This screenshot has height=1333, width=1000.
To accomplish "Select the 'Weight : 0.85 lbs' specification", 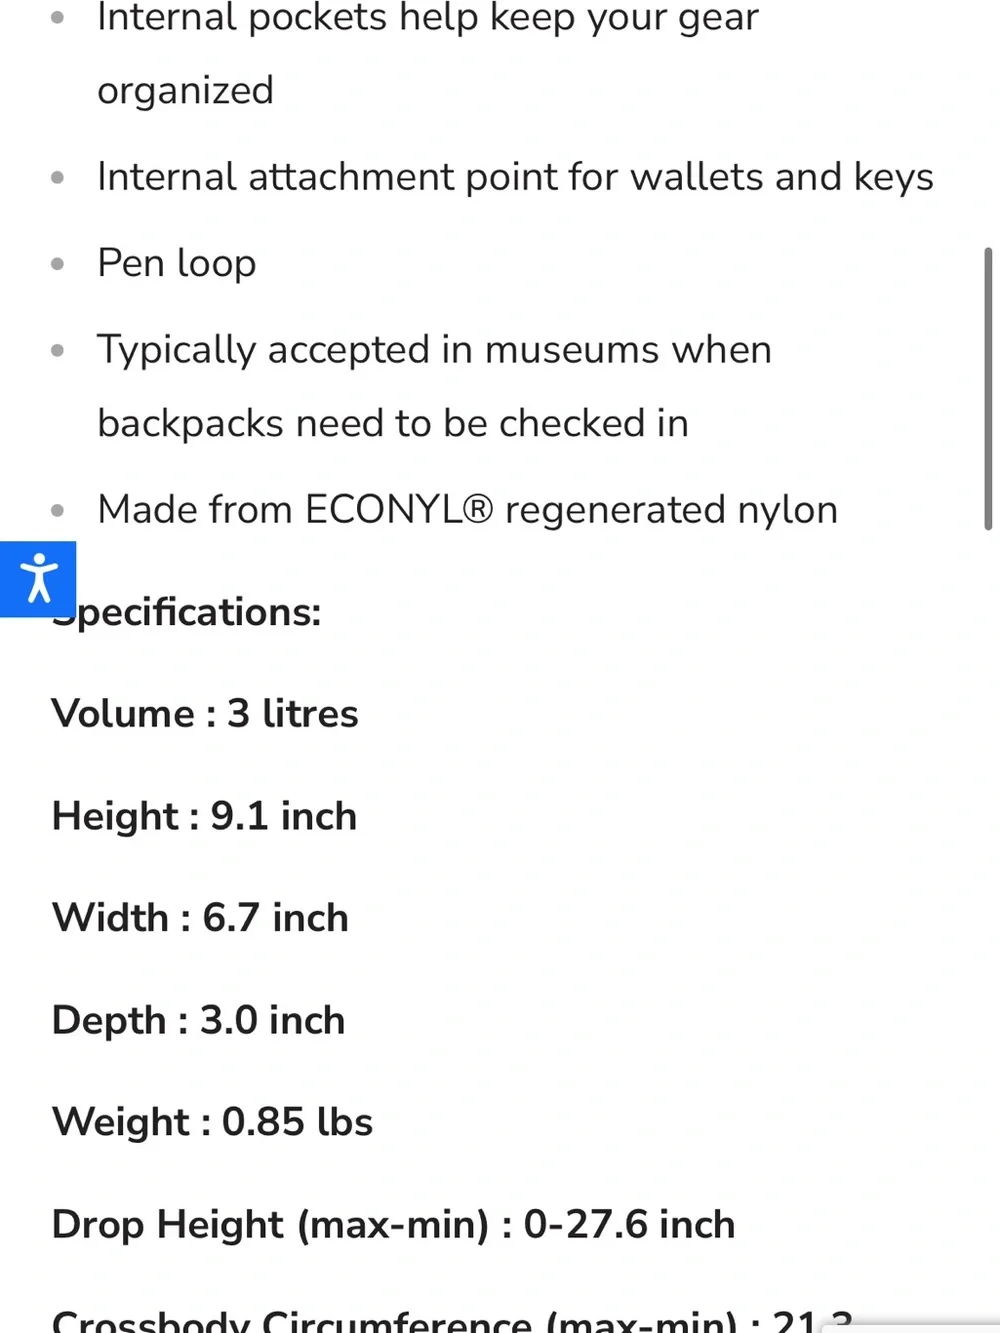I will coord(212,1122).
